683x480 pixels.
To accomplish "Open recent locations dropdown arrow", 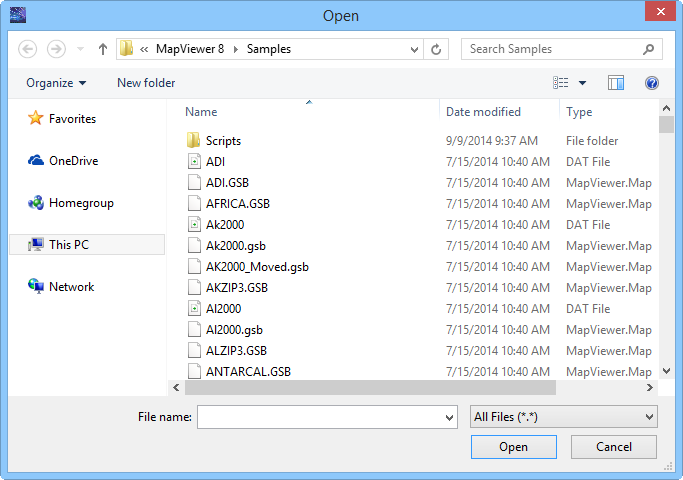I will pyautogui.click(x=81, y=49).
